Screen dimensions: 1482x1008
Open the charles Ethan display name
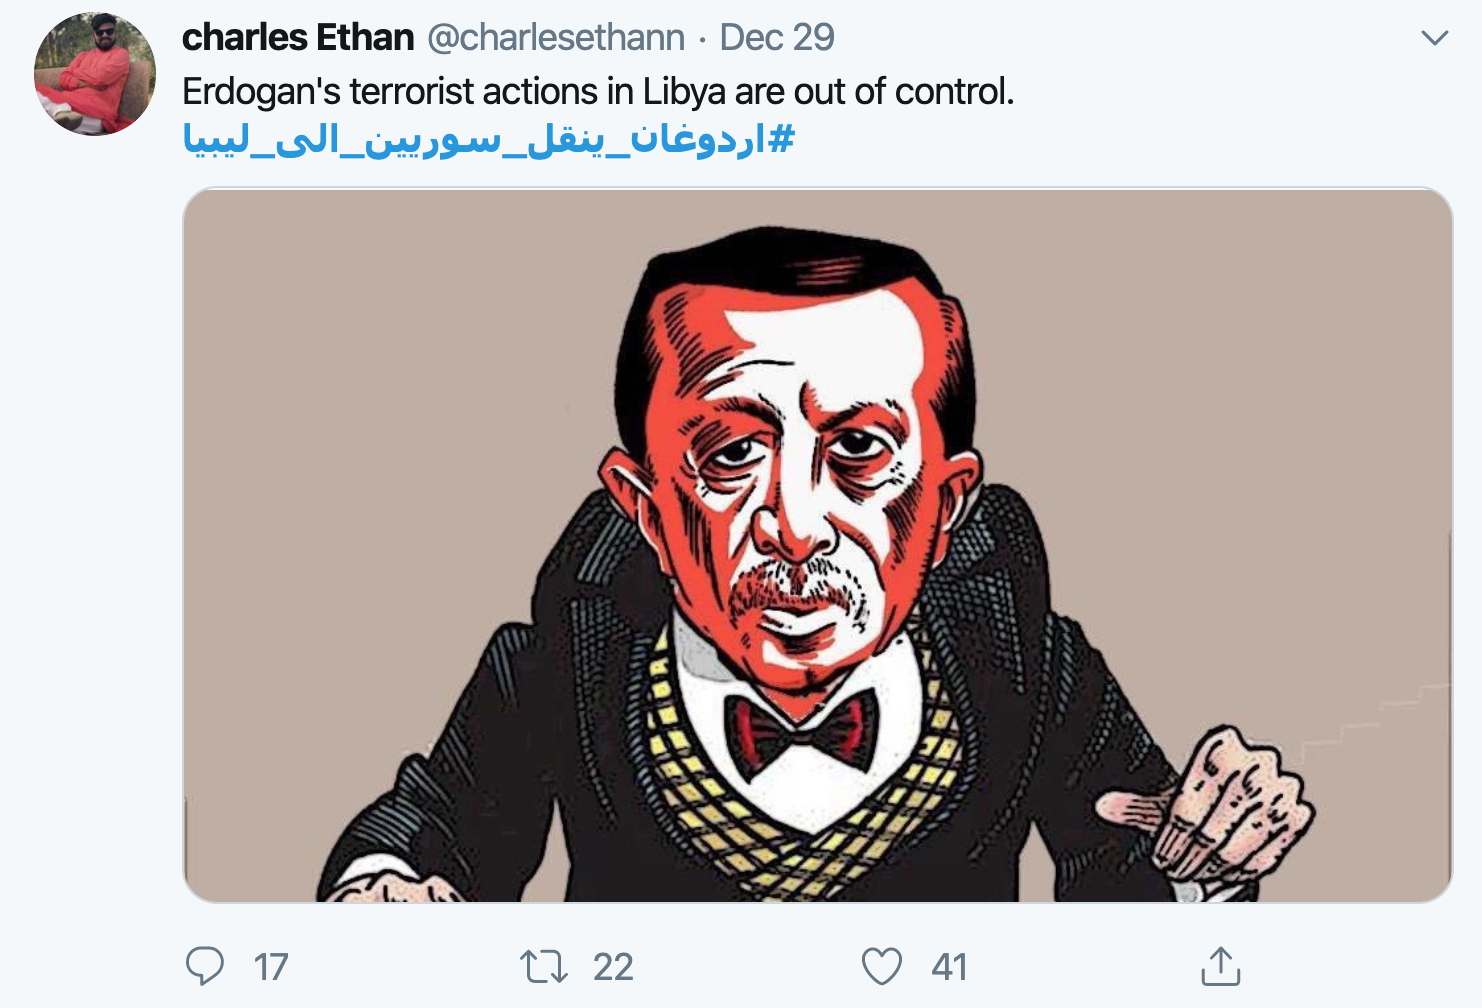[x=298, y=37]
